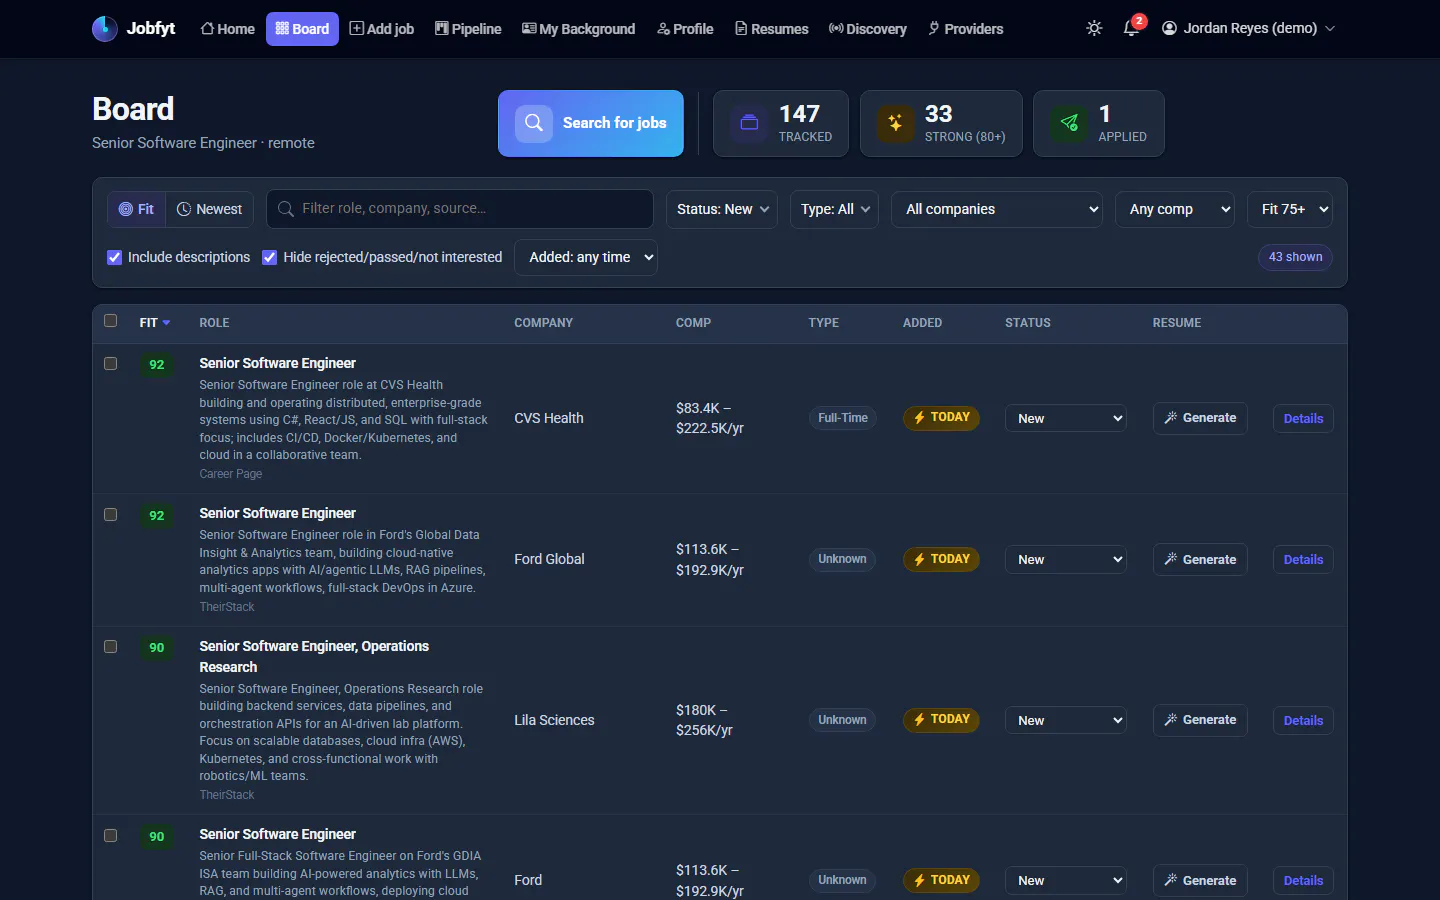Toggle the Include descriptions checkbox

(114, 257)
